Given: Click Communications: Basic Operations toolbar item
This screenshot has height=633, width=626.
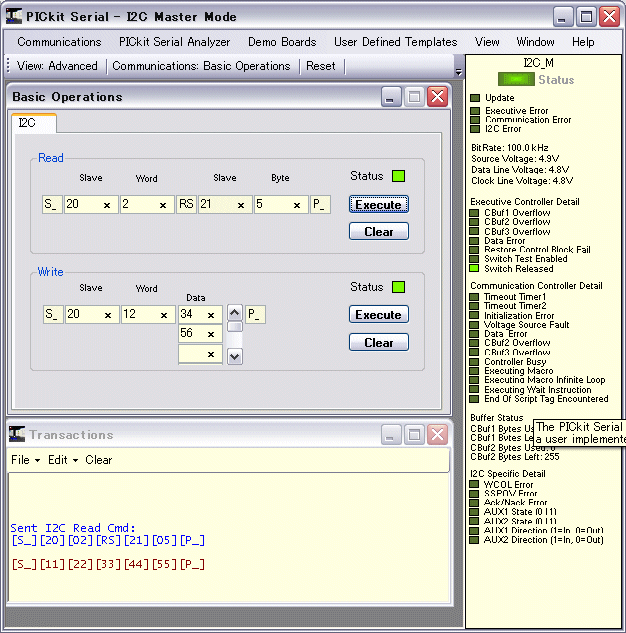Looking at the screenshot, I should click(201, 66).
